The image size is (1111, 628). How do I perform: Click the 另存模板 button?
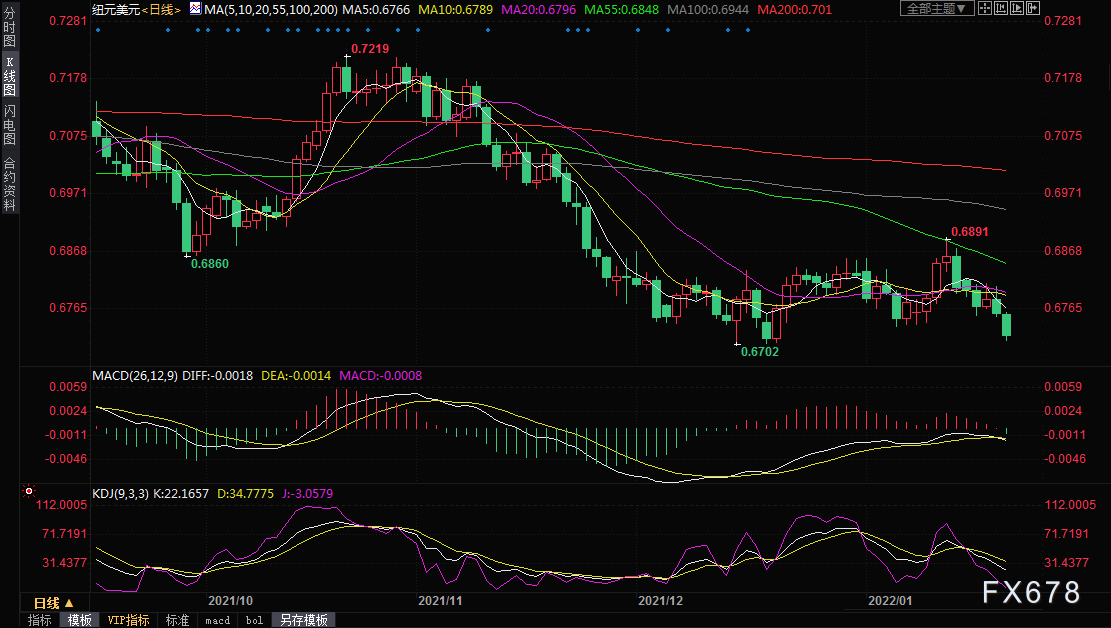[x=303, y=620]
